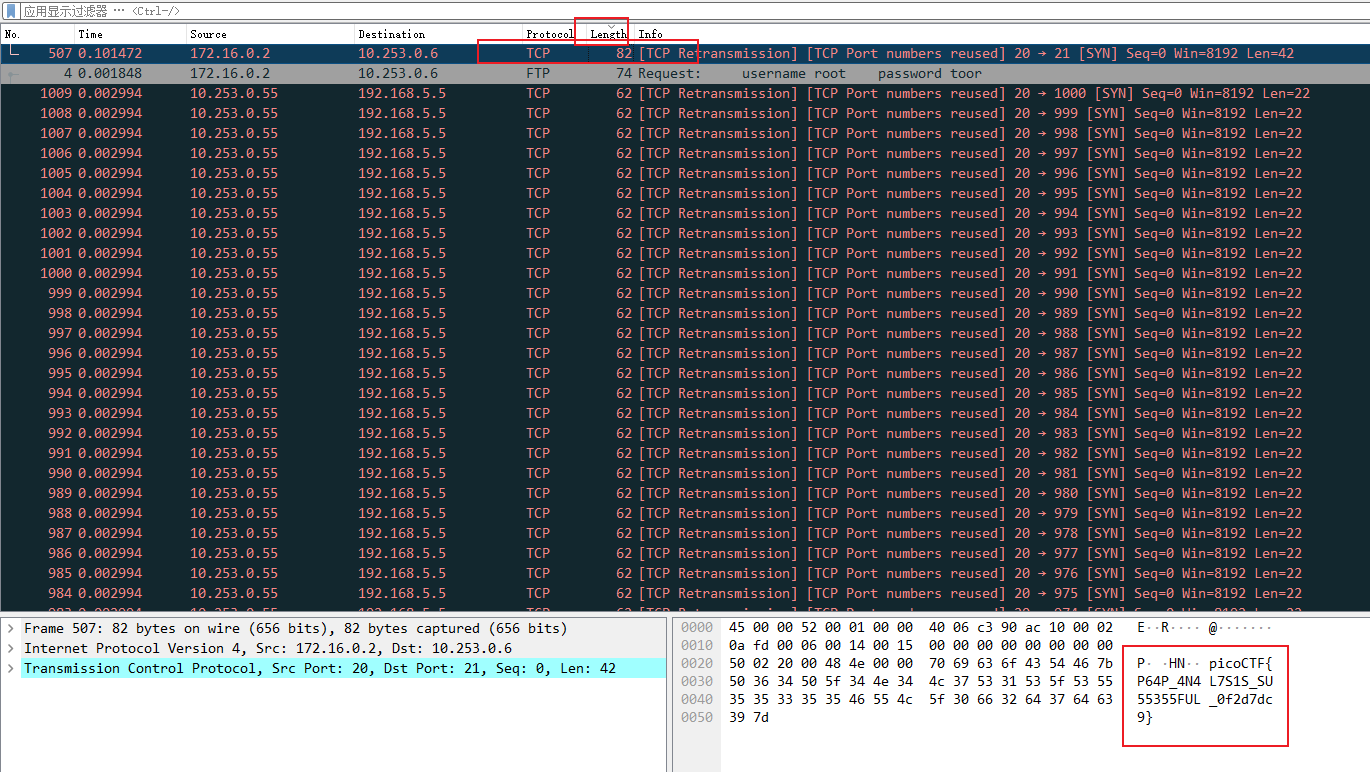1370x772 pixels.
Task: Click hex offset 0020 row bytes
Action: (x=920, y=663)
